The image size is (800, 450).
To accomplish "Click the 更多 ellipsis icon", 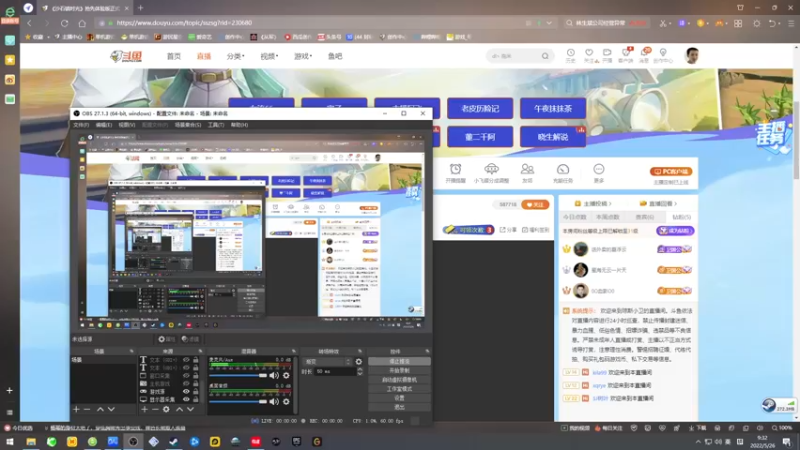I will click(598, 169).
